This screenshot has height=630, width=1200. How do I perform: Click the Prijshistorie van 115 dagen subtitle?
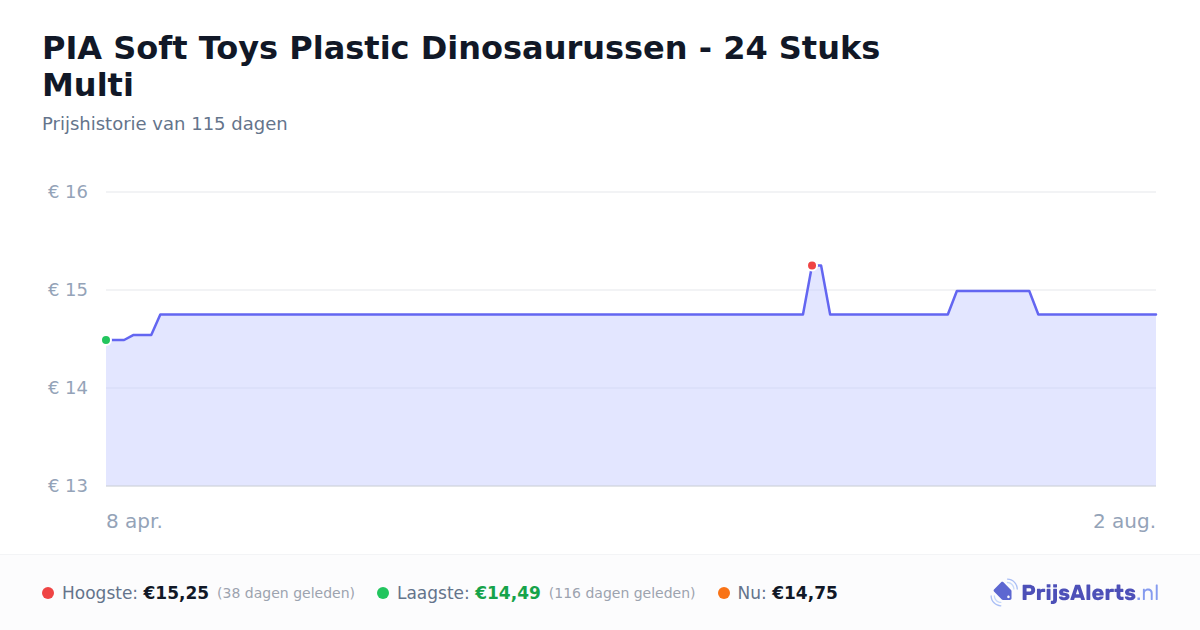165,124
